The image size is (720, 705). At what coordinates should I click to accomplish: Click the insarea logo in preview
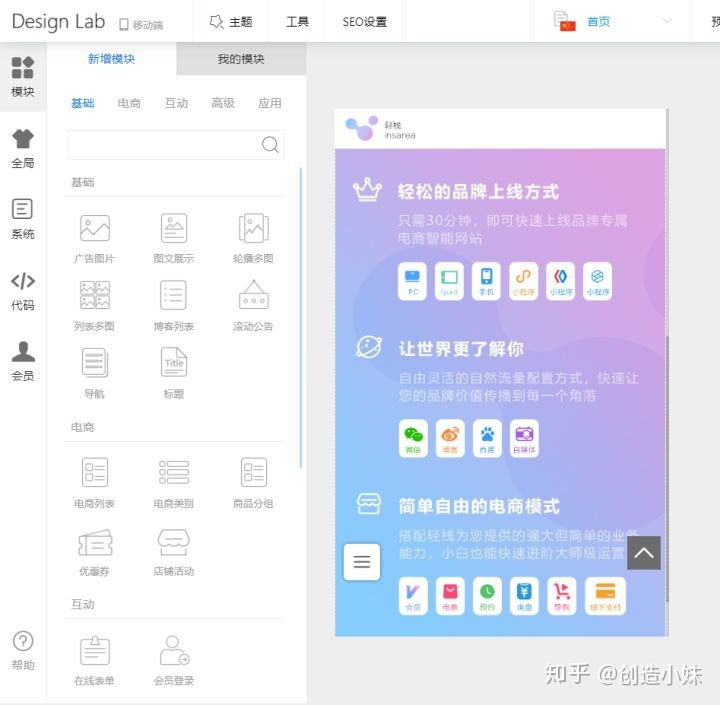(x=380, y=129)
